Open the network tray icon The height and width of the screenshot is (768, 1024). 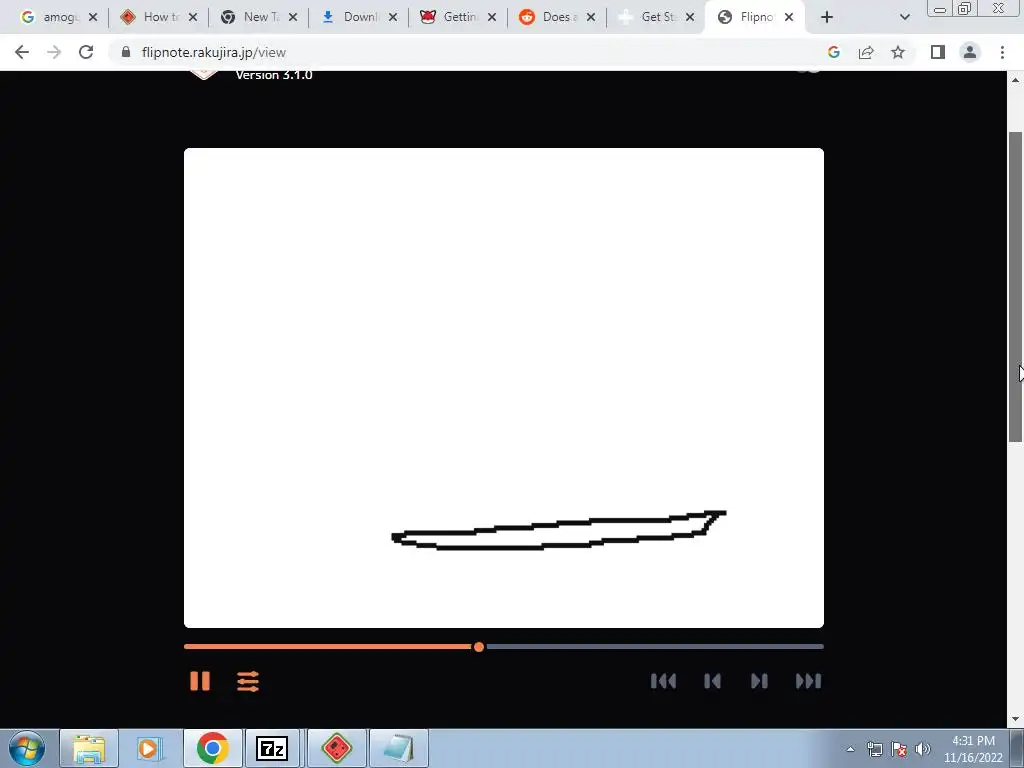pos(874,749)
